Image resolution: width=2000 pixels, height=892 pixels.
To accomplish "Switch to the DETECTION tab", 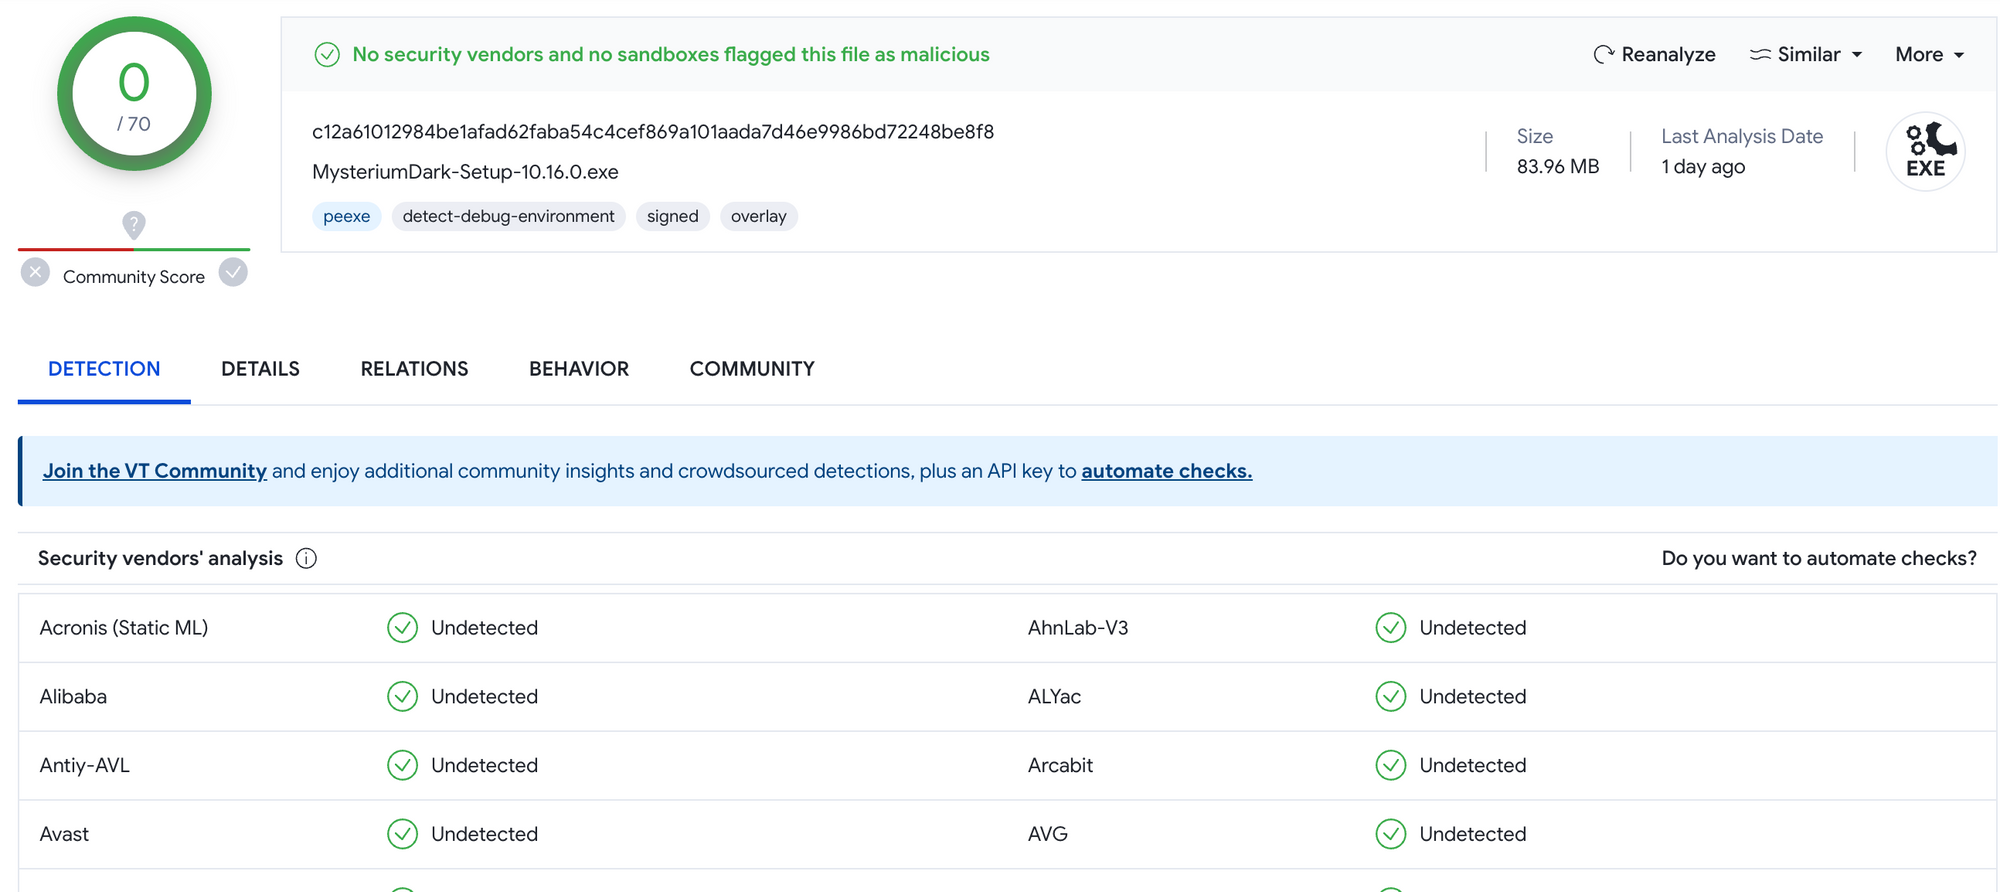I will point(104,369).
